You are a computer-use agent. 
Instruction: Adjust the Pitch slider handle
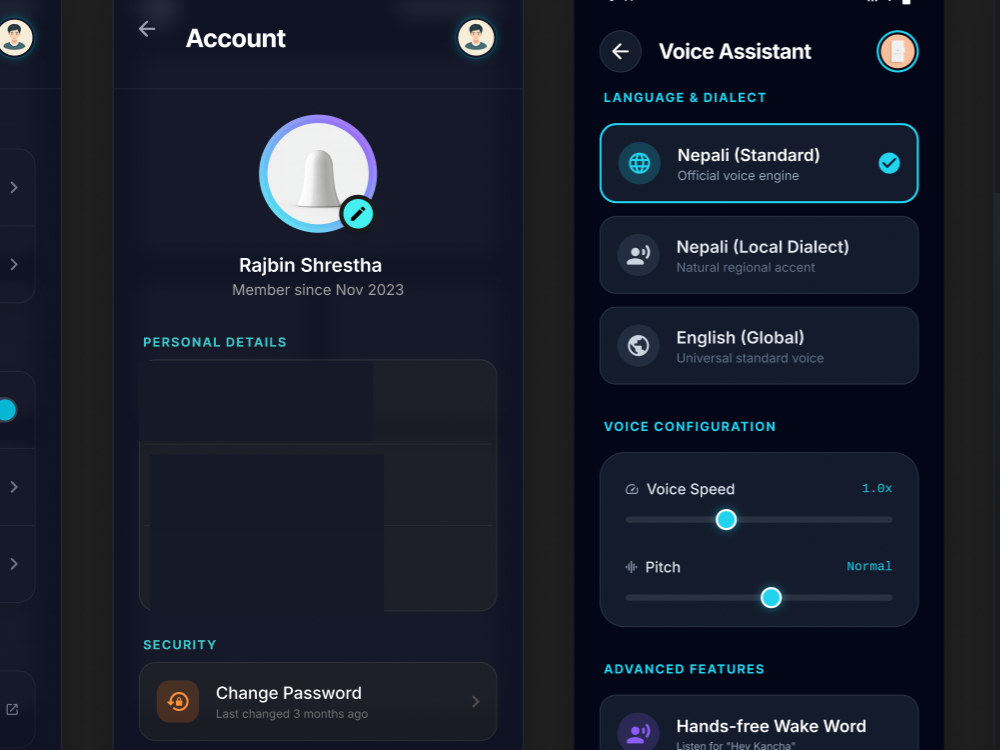[771, 598]
